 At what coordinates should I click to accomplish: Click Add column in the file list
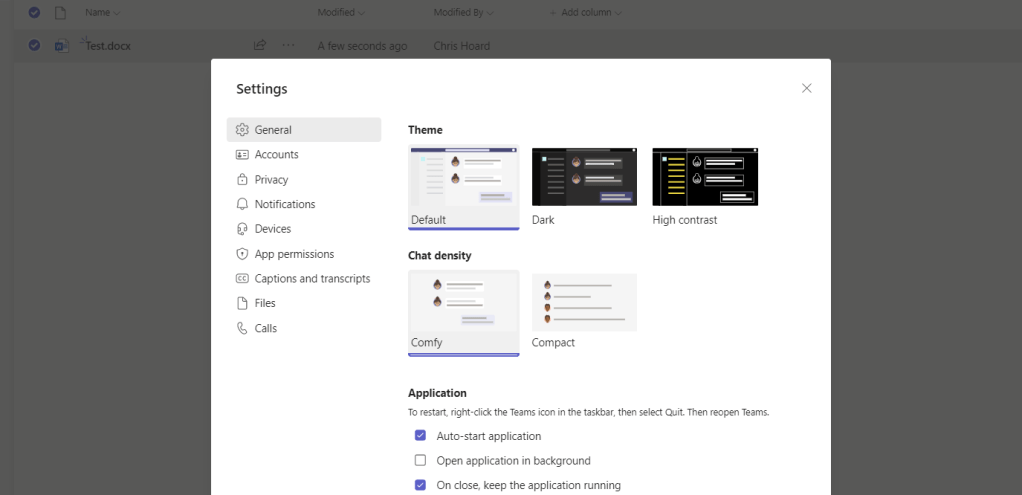[x=585, y=13]
